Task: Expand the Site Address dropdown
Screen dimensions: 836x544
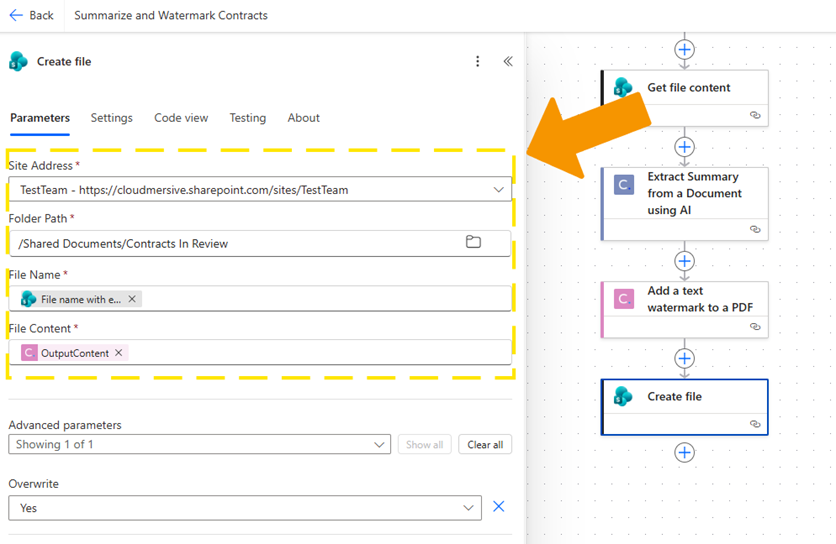Action: [x=499, y=190]
